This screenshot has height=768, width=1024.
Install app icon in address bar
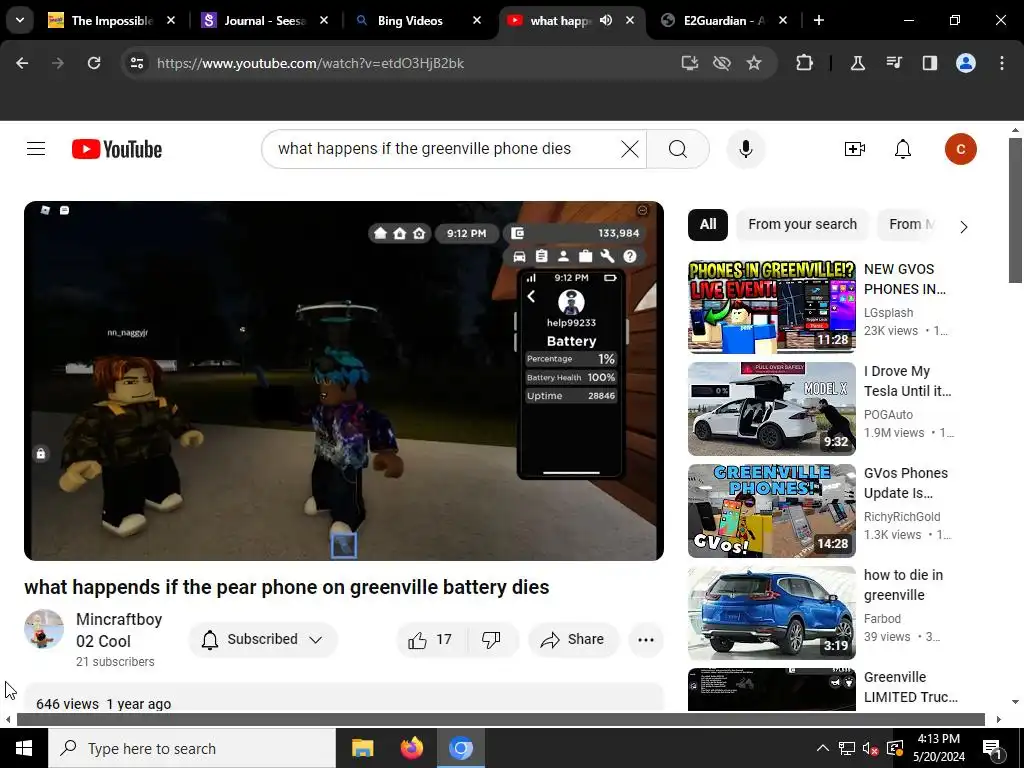(690, 63)
